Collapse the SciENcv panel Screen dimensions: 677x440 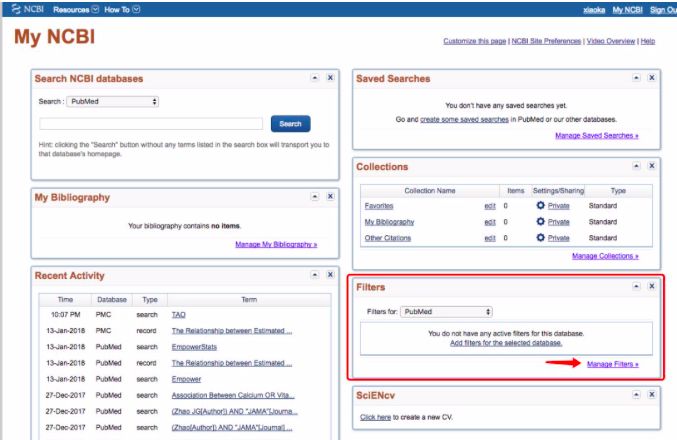[636, 395]
